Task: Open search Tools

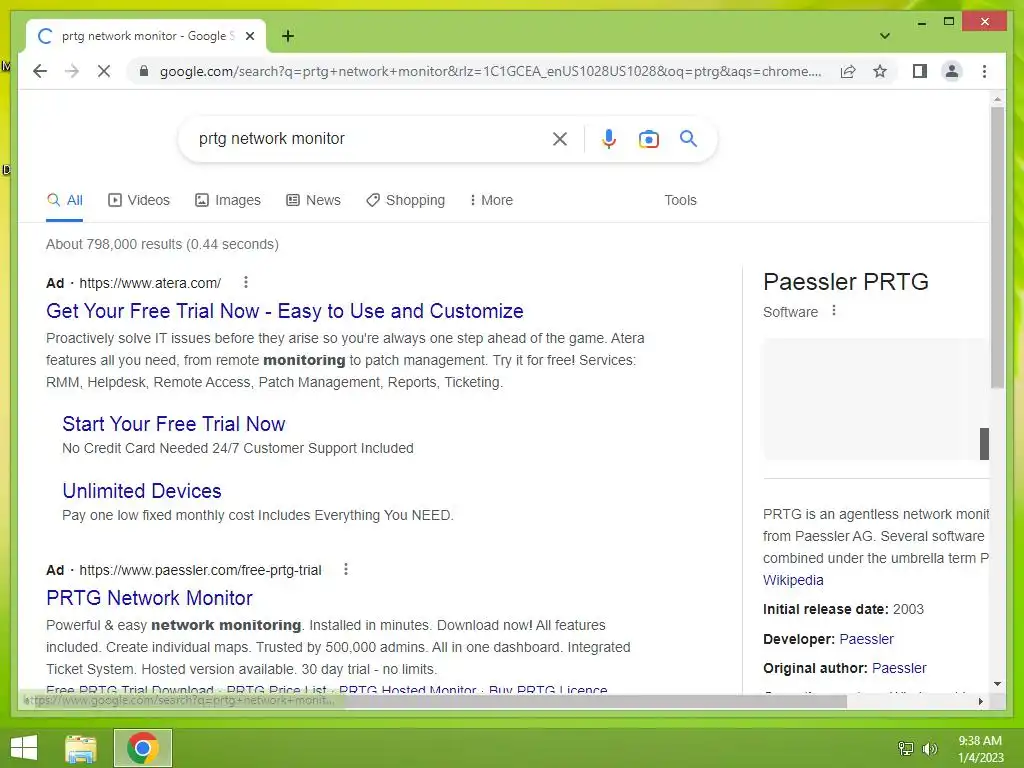Action: click(680, 200)
